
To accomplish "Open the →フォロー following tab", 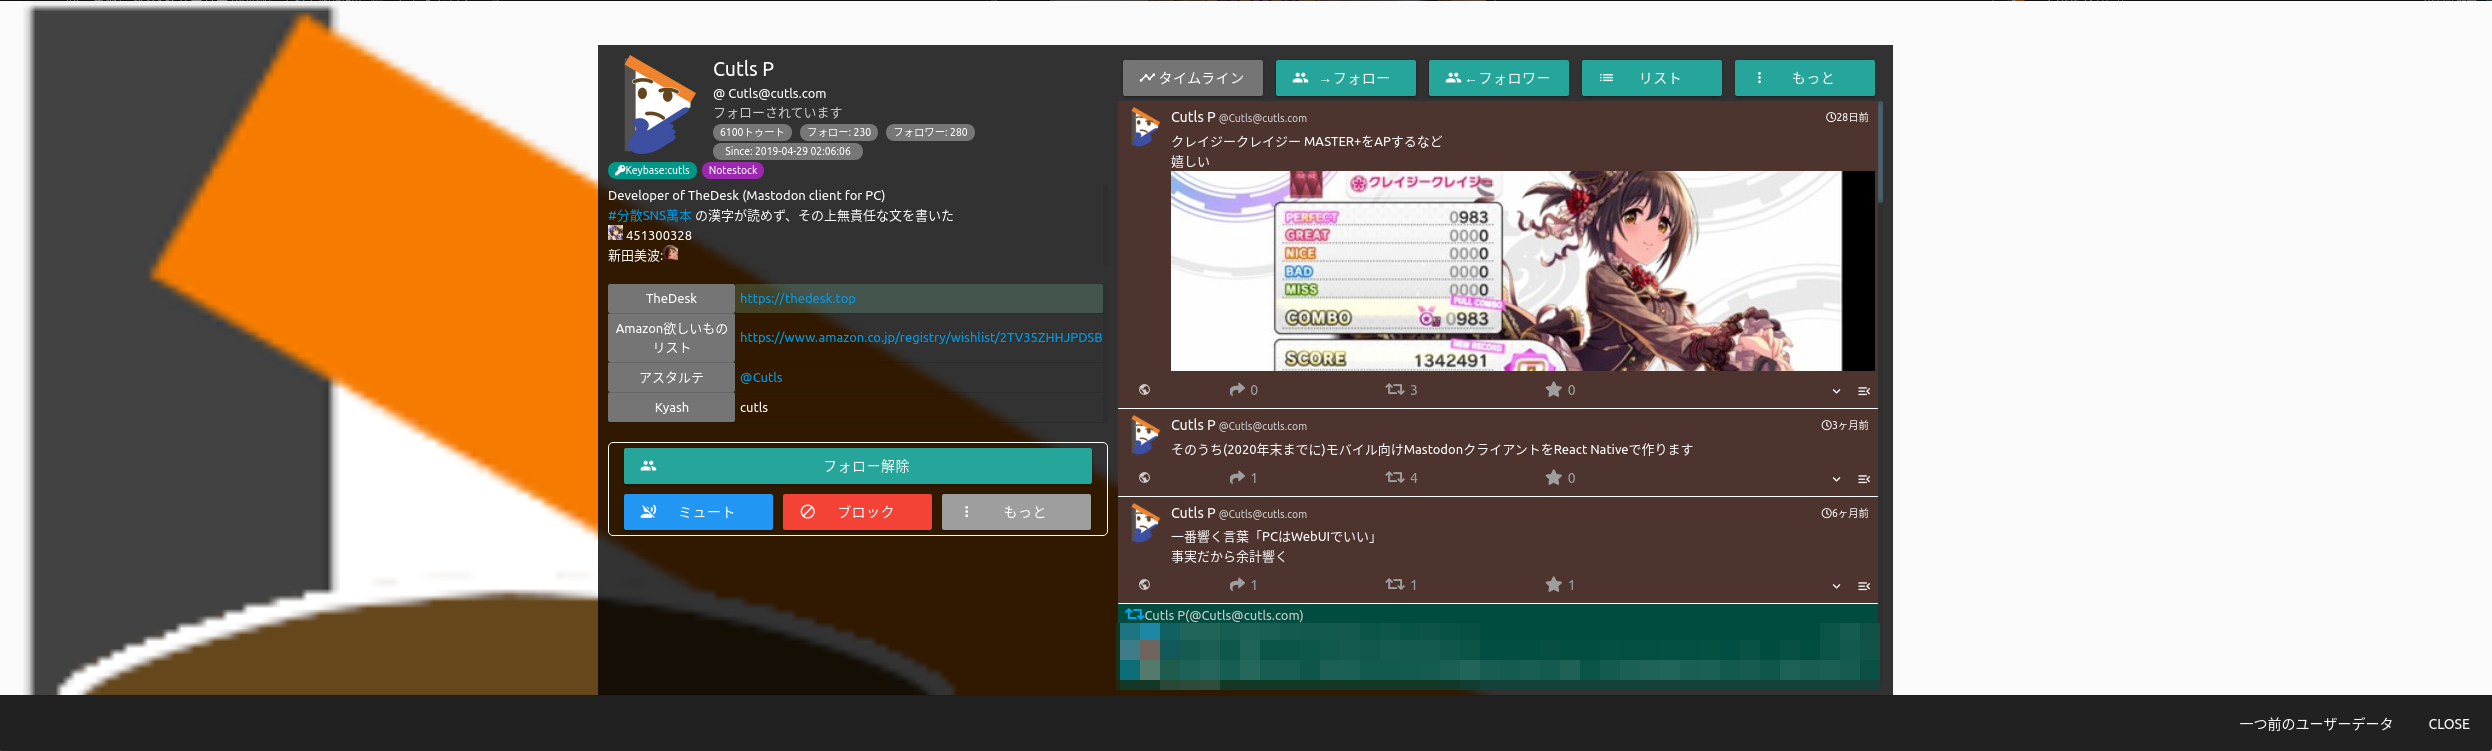I will pyautogui.click(x=1345, y=78).
